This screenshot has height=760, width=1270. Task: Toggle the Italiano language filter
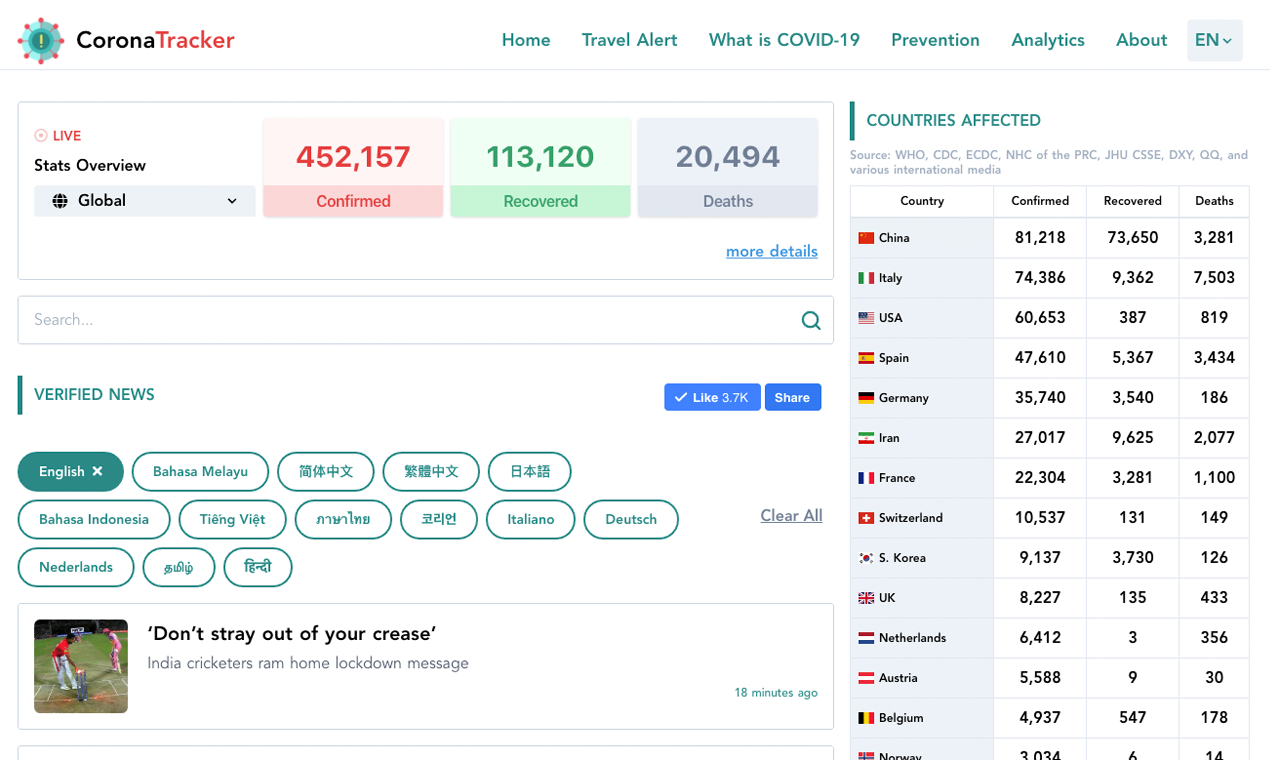(530, 520)
